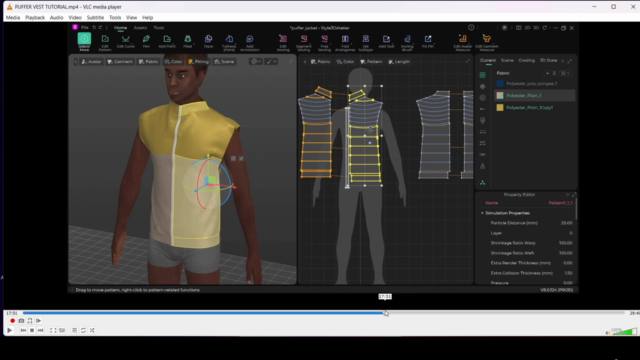Play the video in VLC
This screenshot has height=360, width=640.
pos(9,330)
